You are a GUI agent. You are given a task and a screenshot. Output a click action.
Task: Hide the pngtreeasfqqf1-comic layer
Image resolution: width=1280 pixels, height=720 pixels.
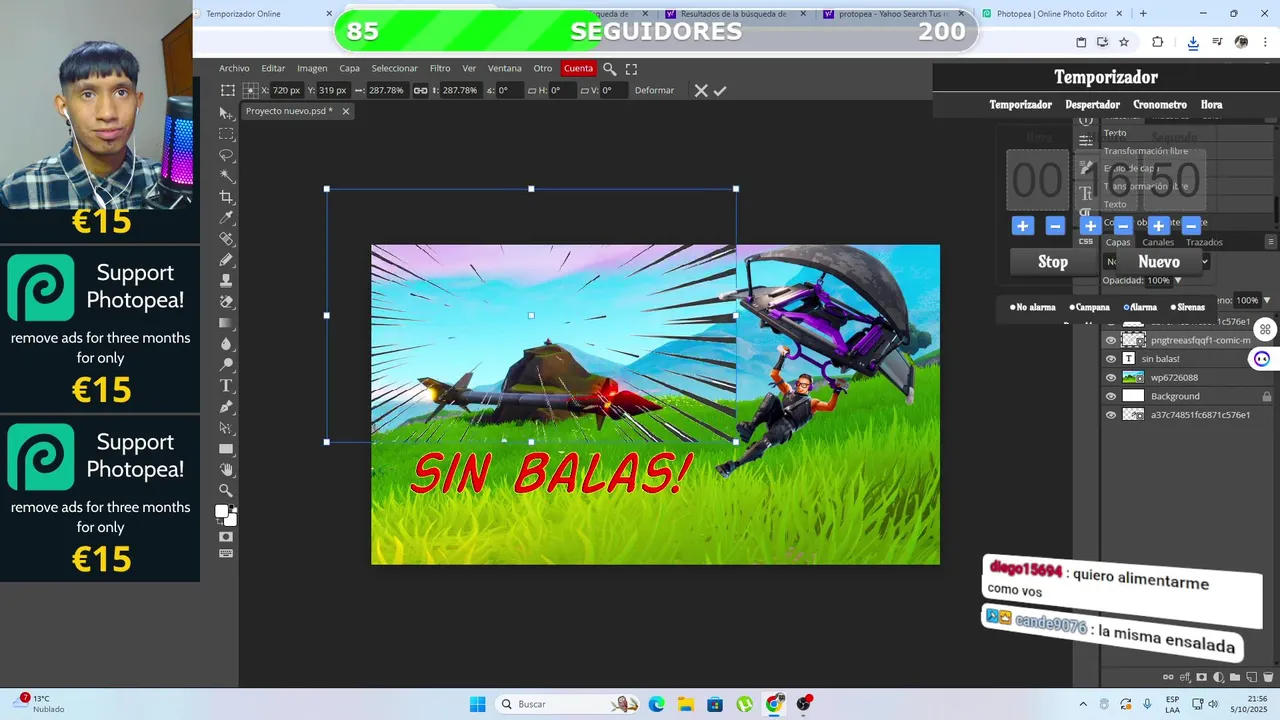pyautogui.click(x=1110, y=340)
